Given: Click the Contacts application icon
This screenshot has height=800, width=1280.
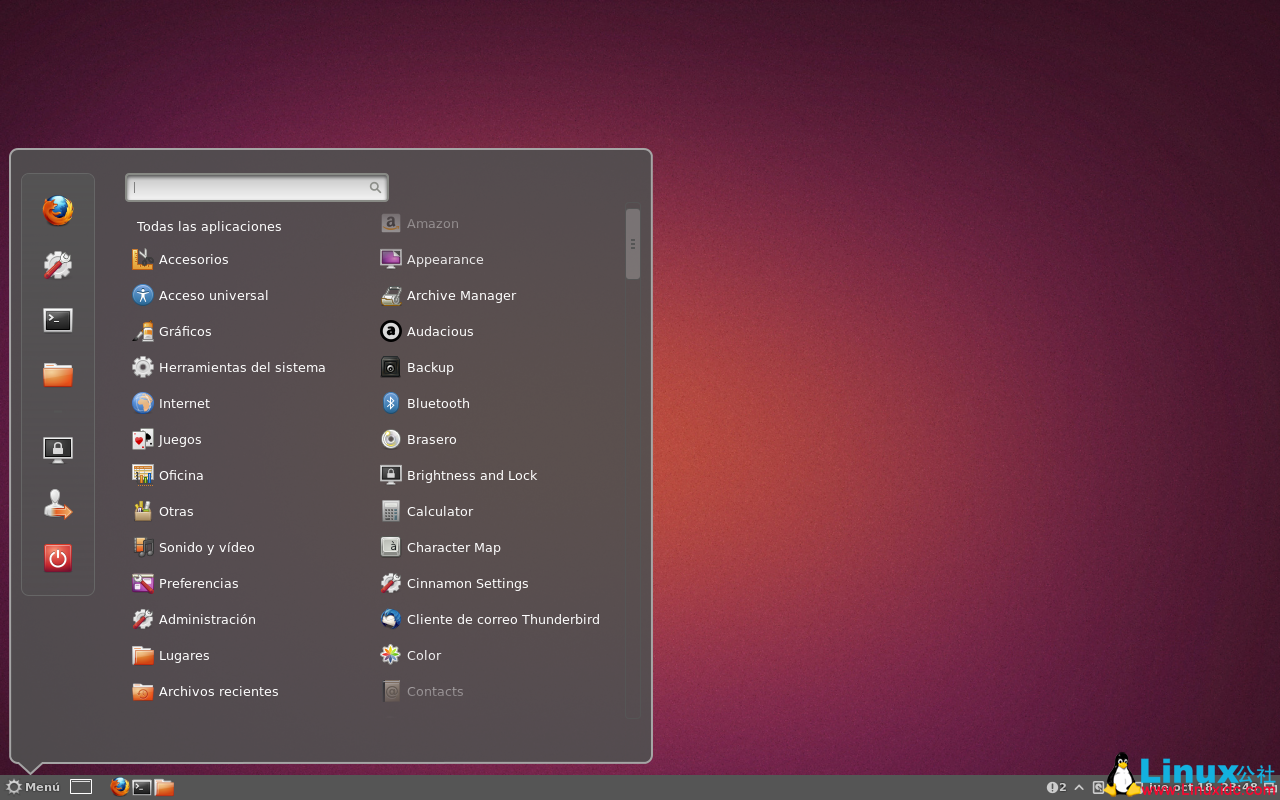Looking at the screenshot, I should [391, 691].
